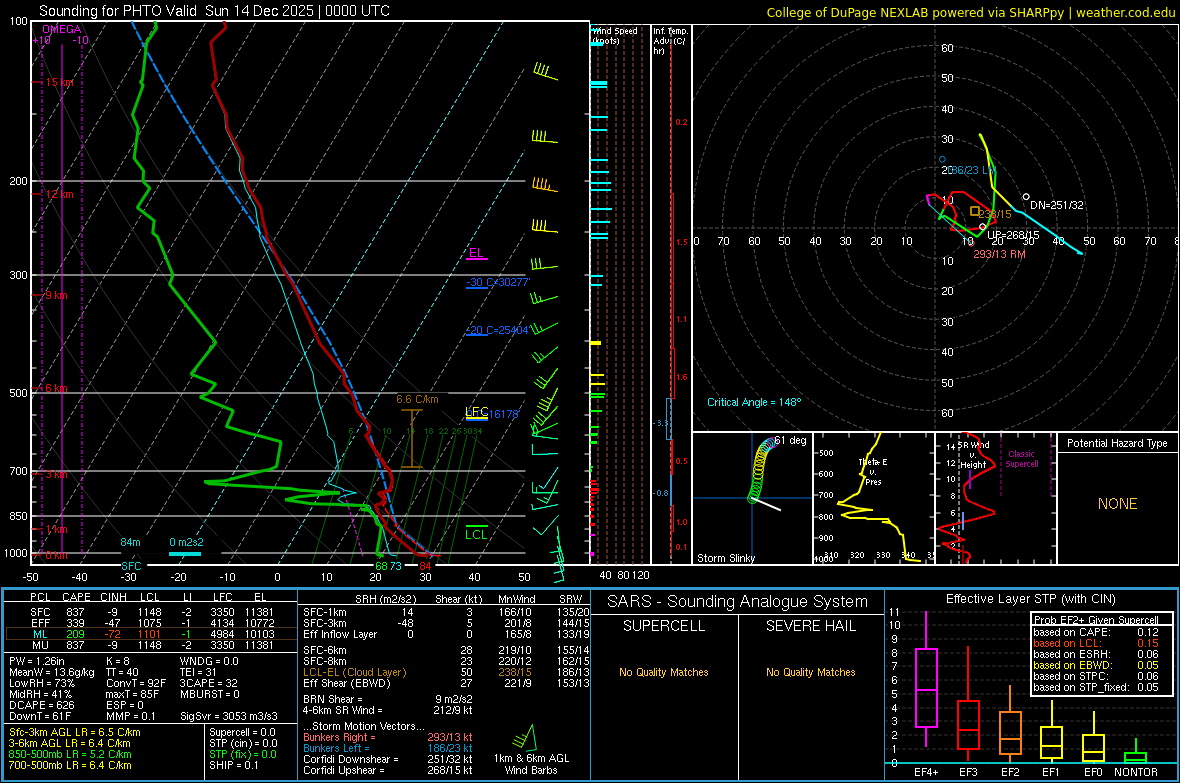1180x783 pixels.
Task: Click the DN=251/32 hodograph label
Action: click(1057, 206)
